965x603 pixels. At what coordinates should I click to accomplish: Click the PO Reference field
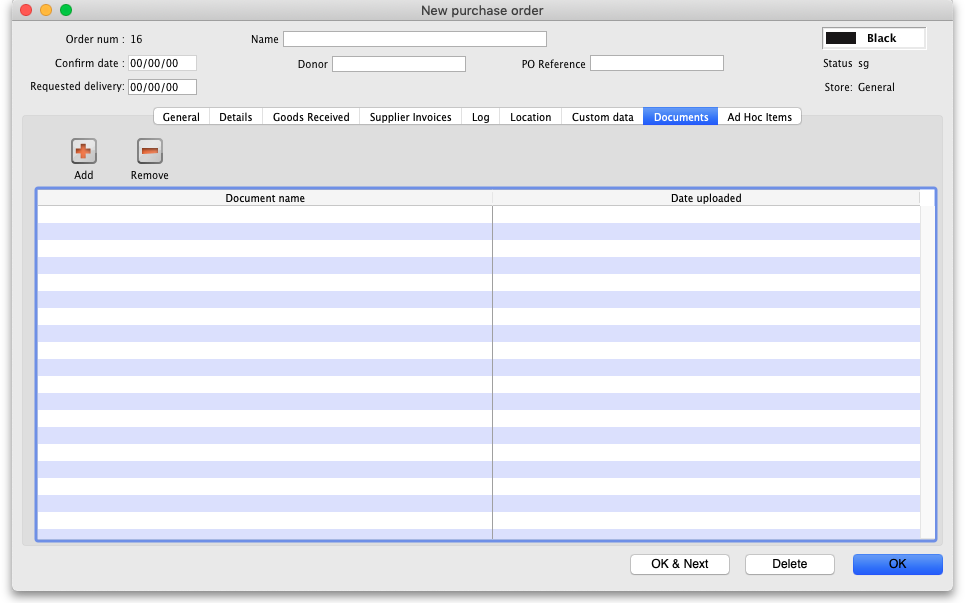(x=656, y=64)
